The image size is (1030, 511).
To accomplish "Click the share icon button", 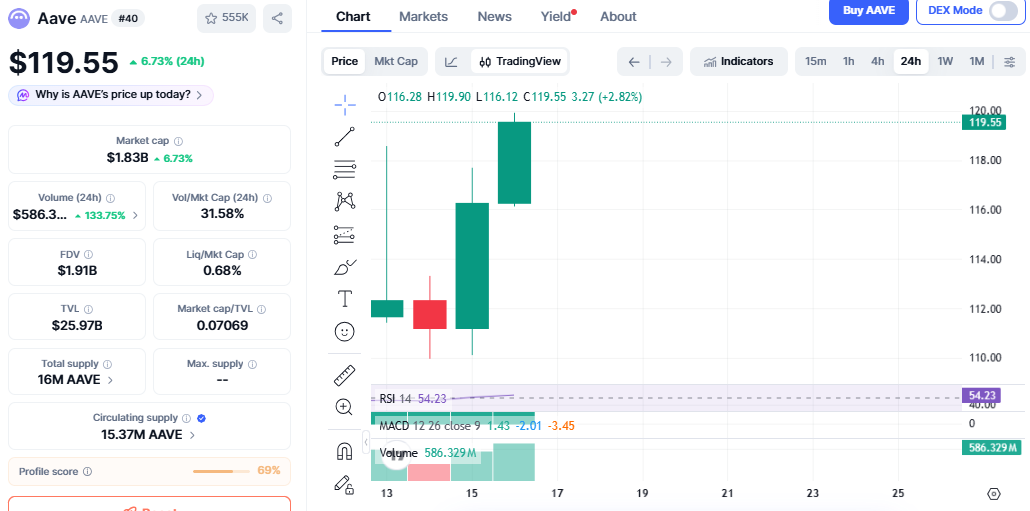I will (277, 18).
